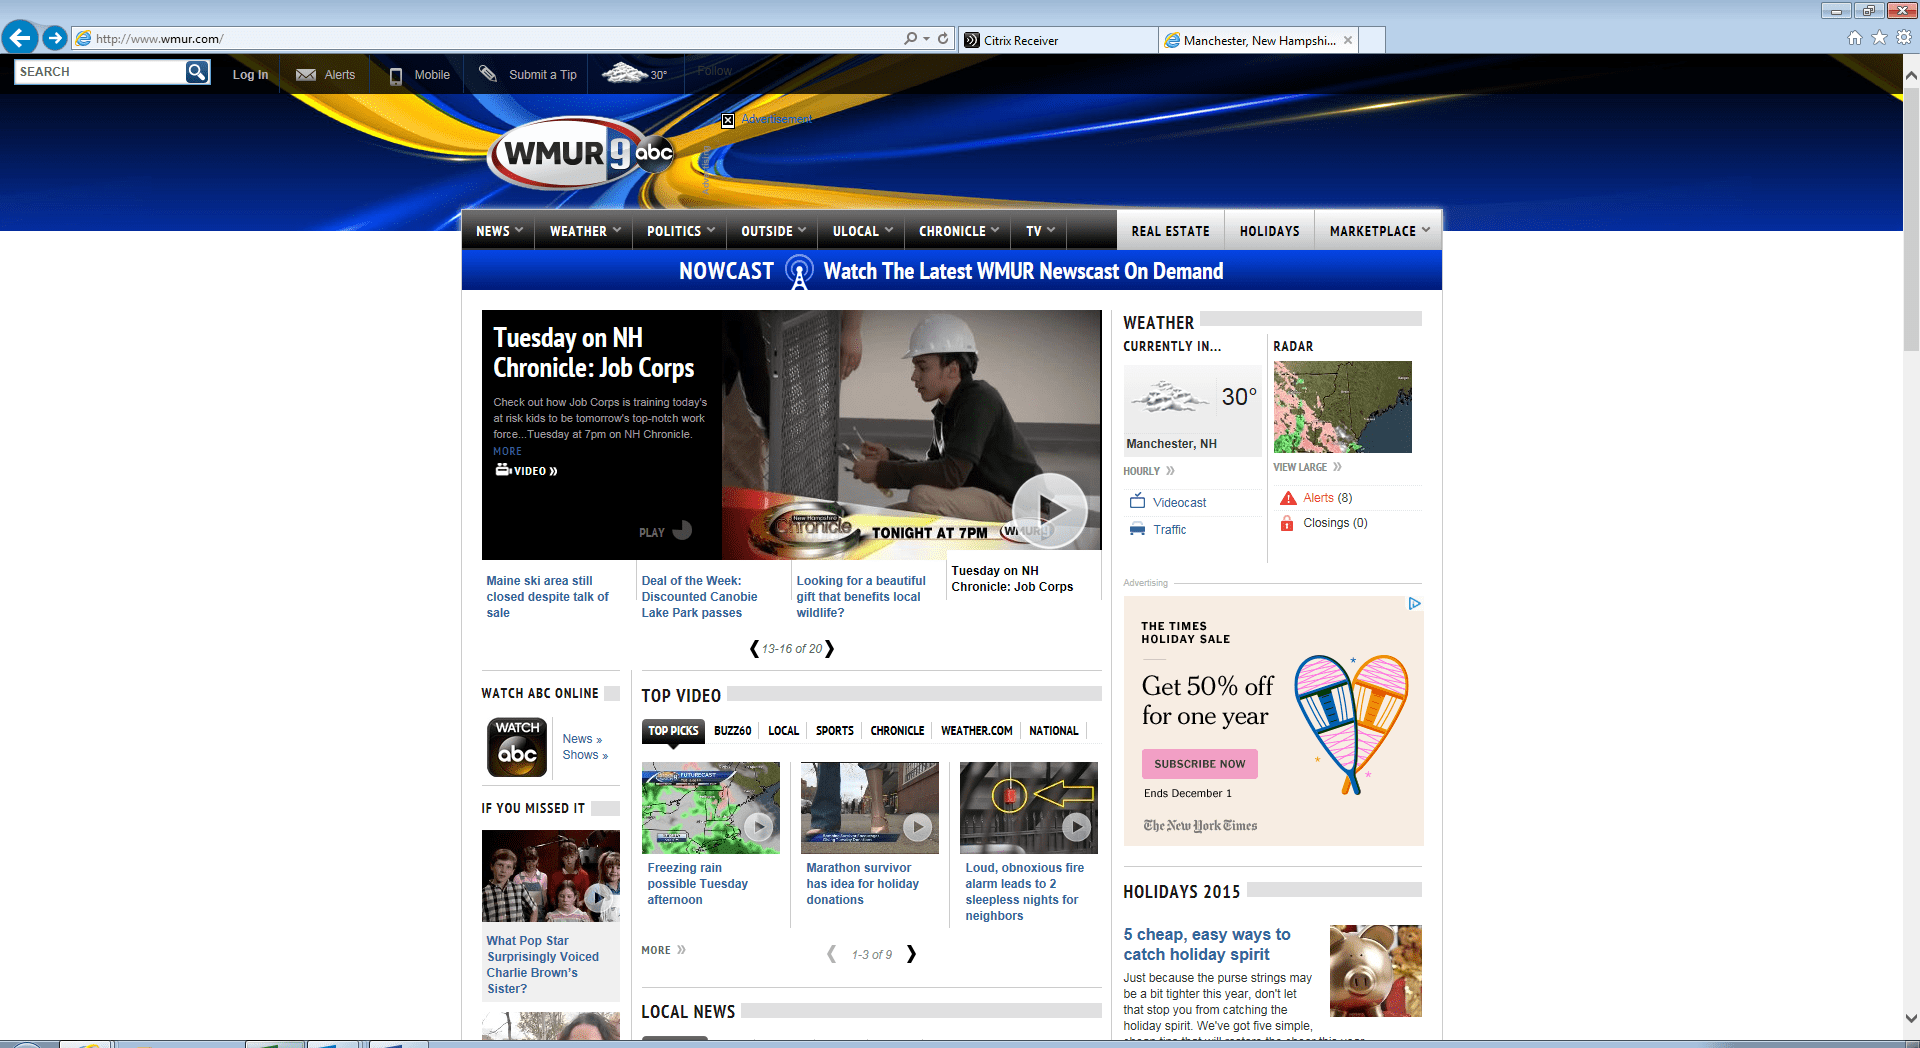This screenshot has height=1048, width=1920.
Task: Click the SUBSCRIBE NOW button
Action: (1199, 763)
